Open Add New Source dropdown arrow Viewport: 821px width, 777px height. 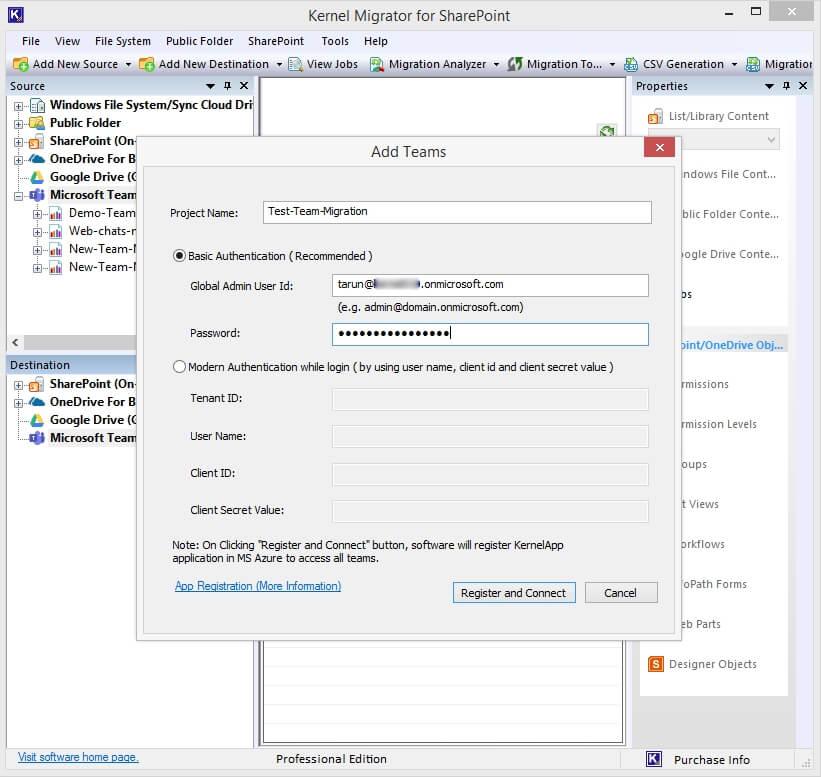pos(128,64)
